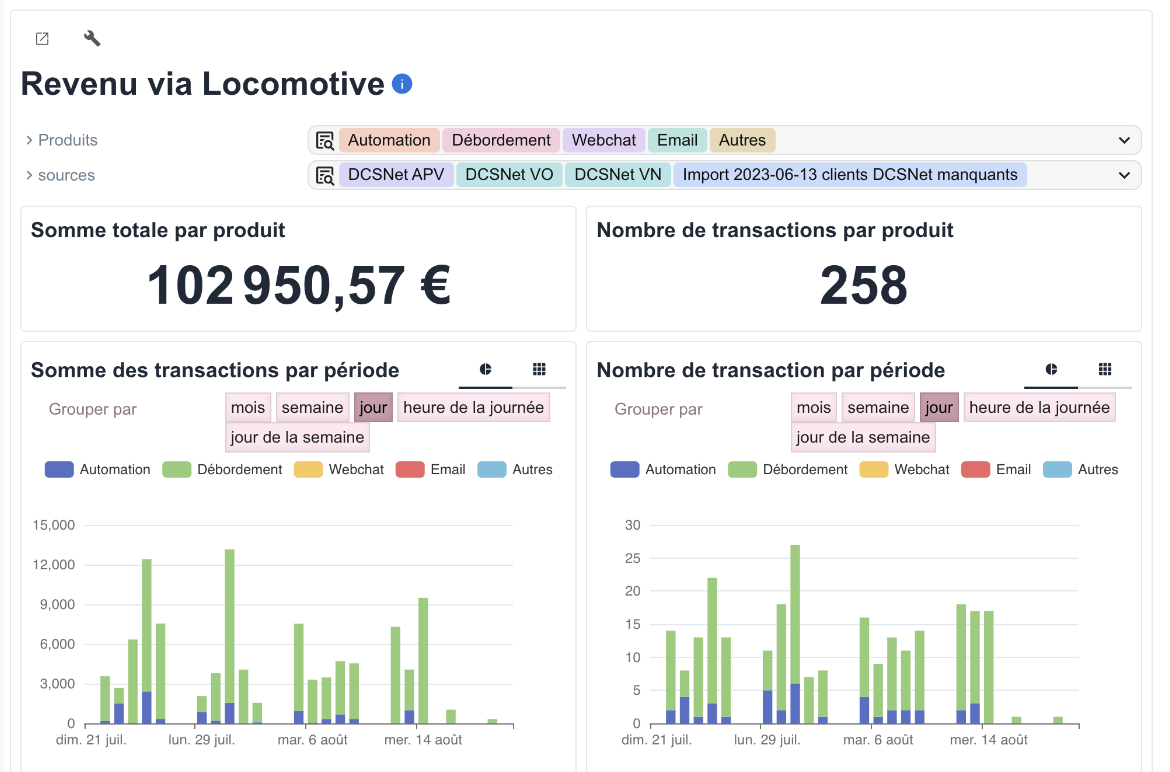Screen dimensions: 1170x772
Task: Select jour de la semaine in right chart
Action: (862, 438)
